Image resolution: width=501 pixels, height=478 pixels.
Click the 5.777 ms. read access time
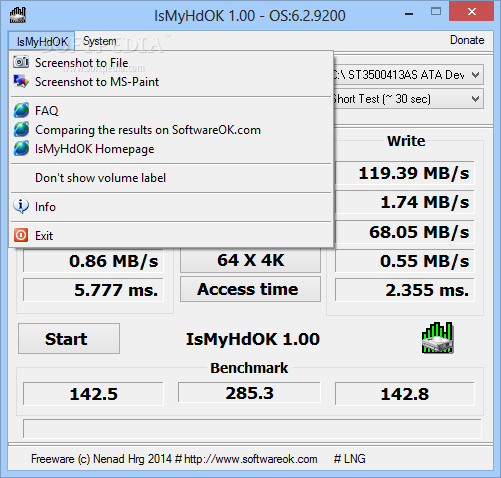(93, 290)
